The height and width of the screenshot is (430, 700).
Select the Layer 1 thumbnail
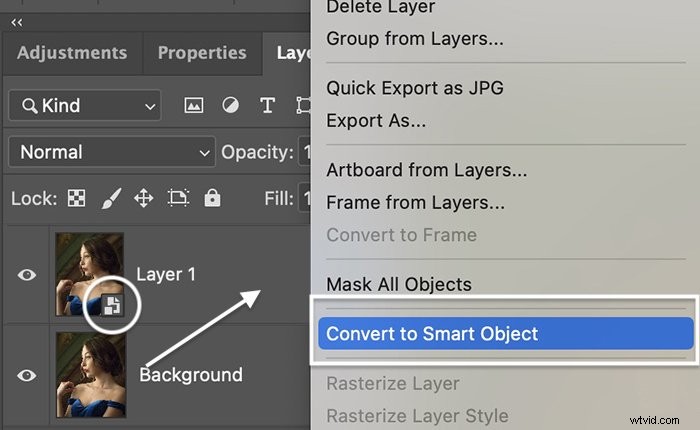pyautogui.click(x=89, y=274)
